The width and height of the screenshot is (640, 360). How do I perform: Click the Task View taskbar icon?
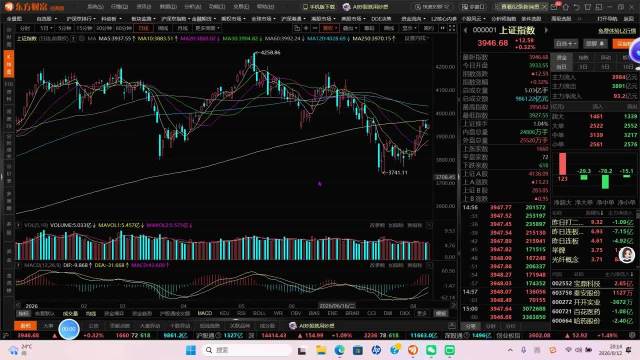coord(302,350)
